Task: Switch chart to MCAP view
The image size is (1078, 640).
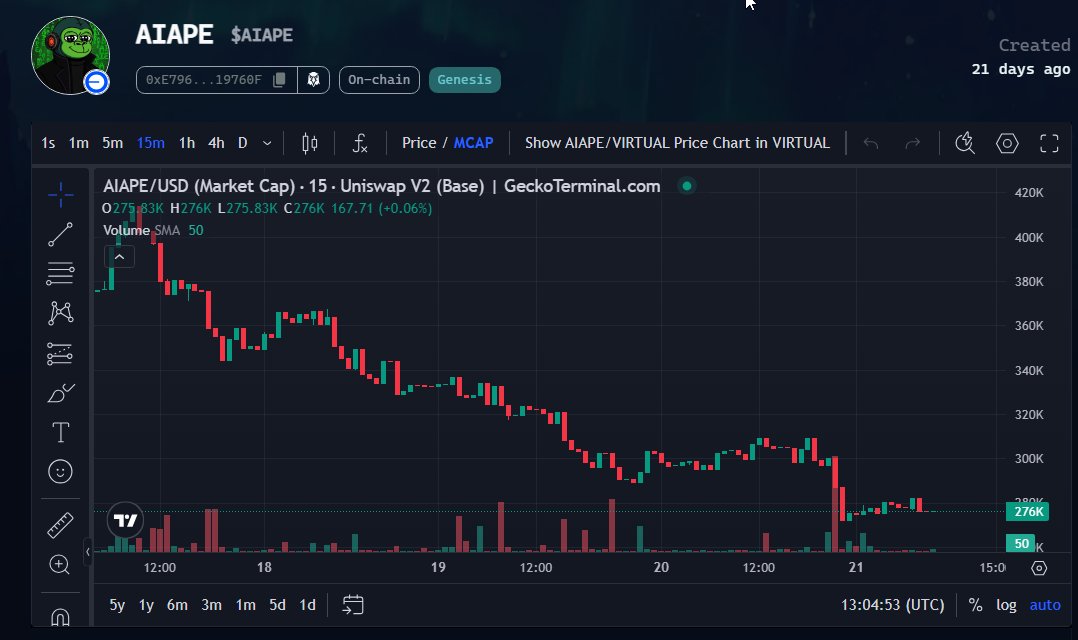Action: point(473,143)
